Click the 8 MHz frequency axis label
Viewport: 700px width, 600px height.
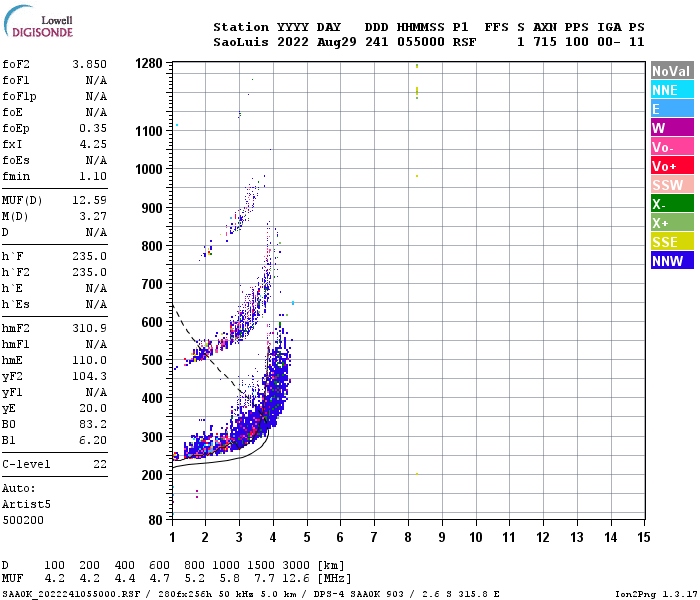click(408, 537)
